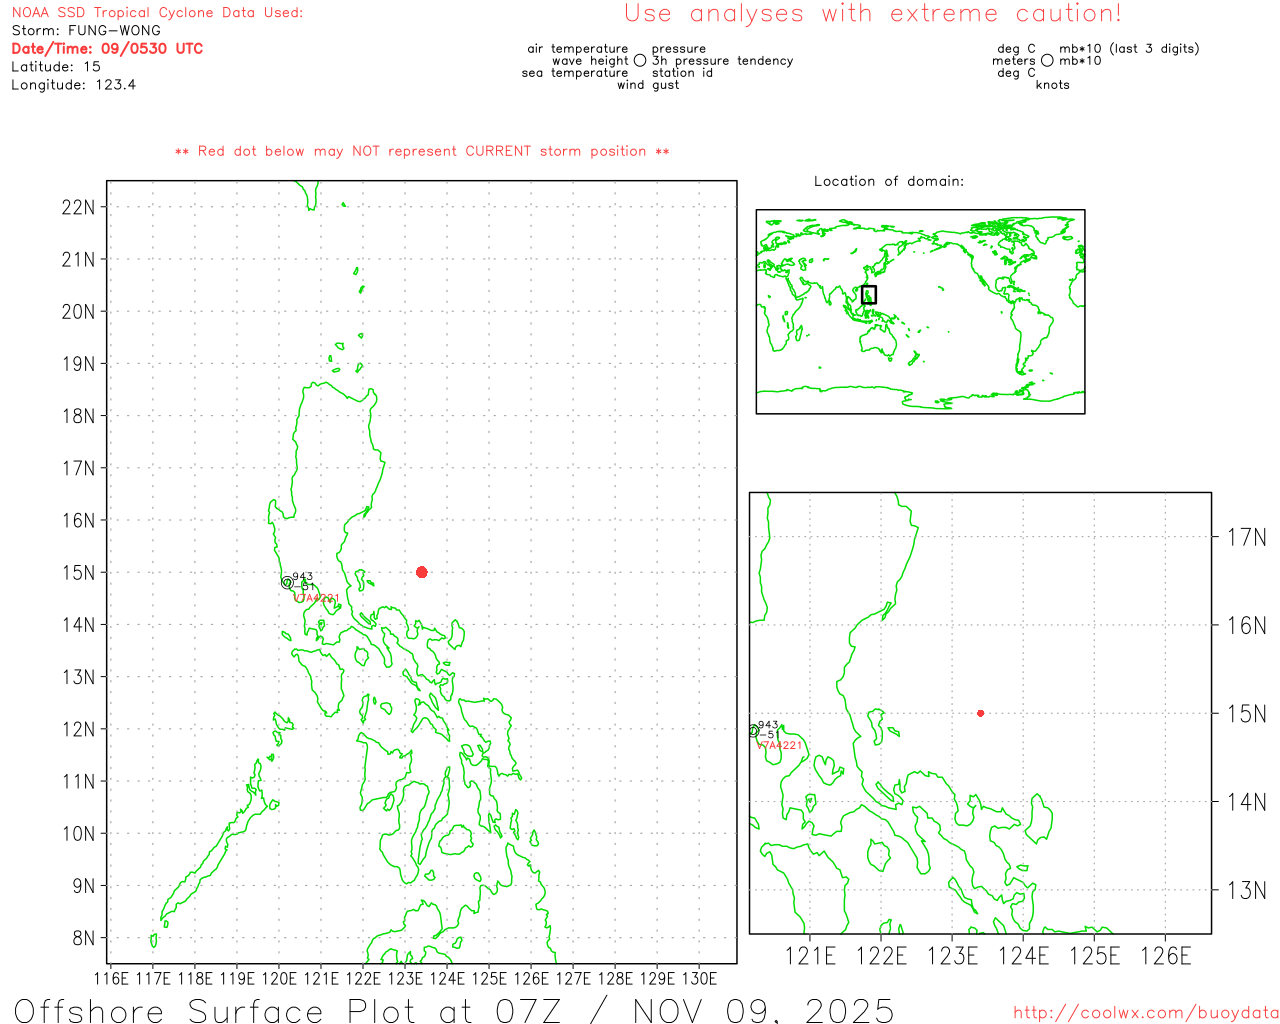Click the 120E longitude axis label
The image size is (1280, 1024).
tap(279, 978)
